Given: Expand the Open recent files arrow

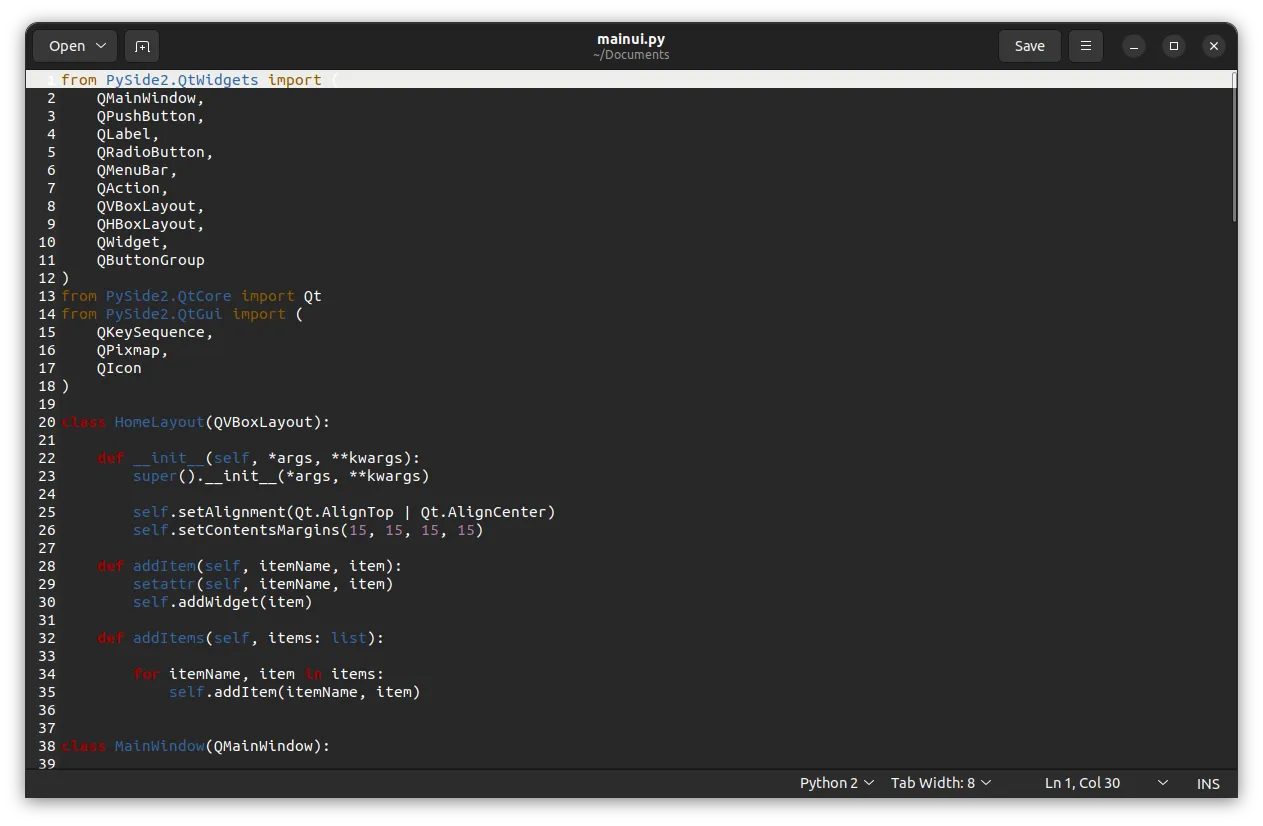Looking at the screenshot, I should [x=101, y=46].
